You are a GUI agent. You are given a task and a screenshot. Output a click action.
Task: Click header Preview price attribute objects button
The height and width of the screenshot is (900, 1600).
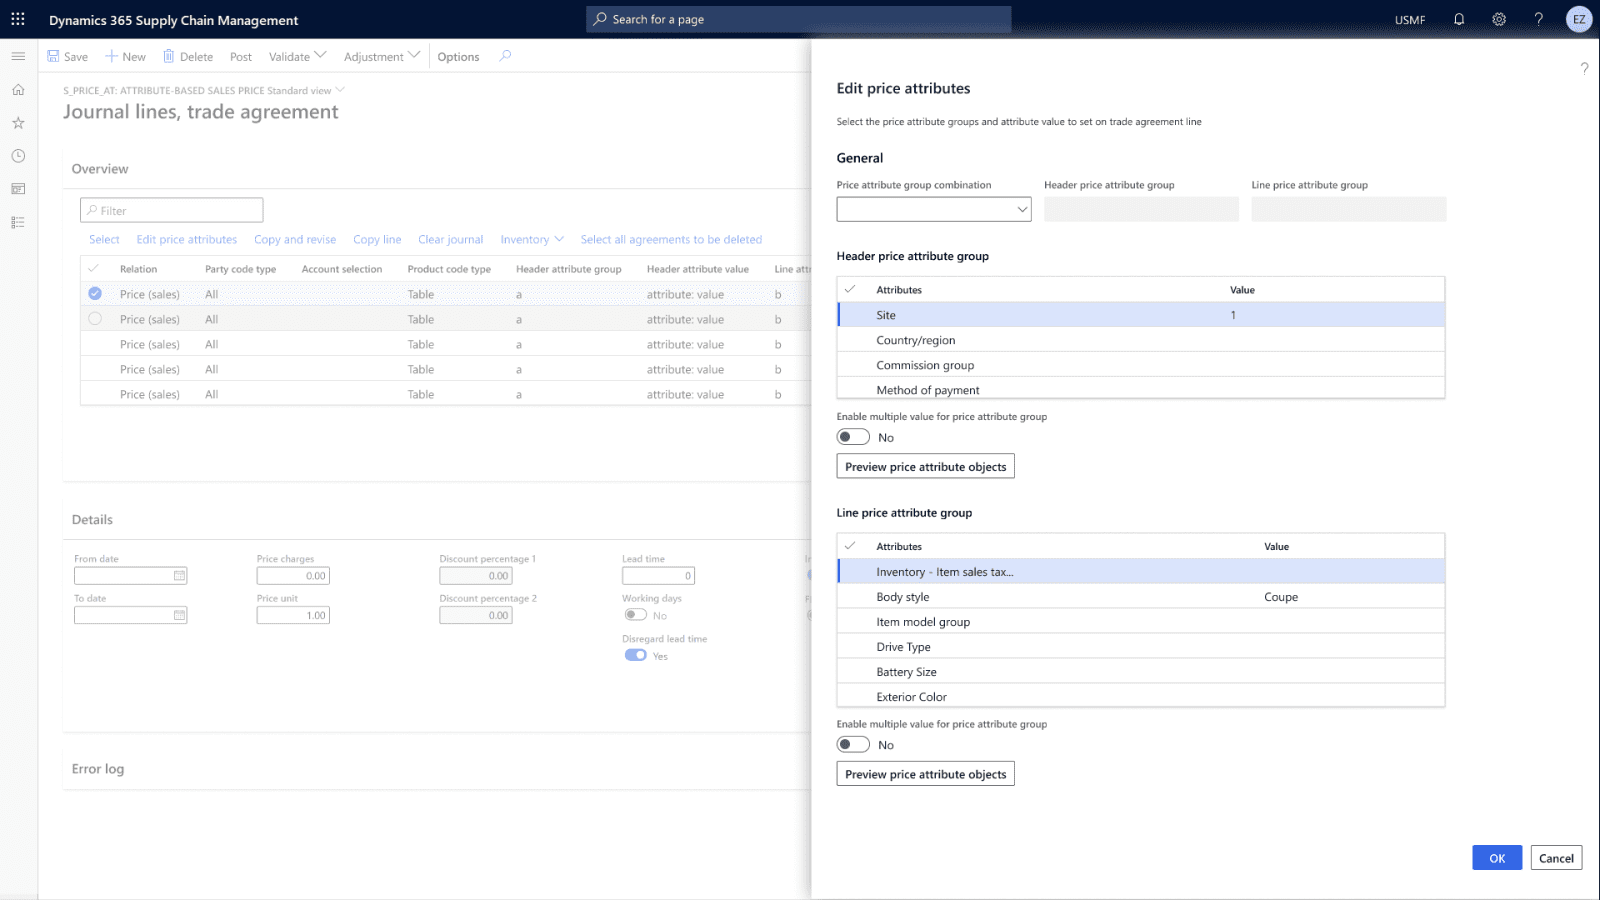[925, 467]
